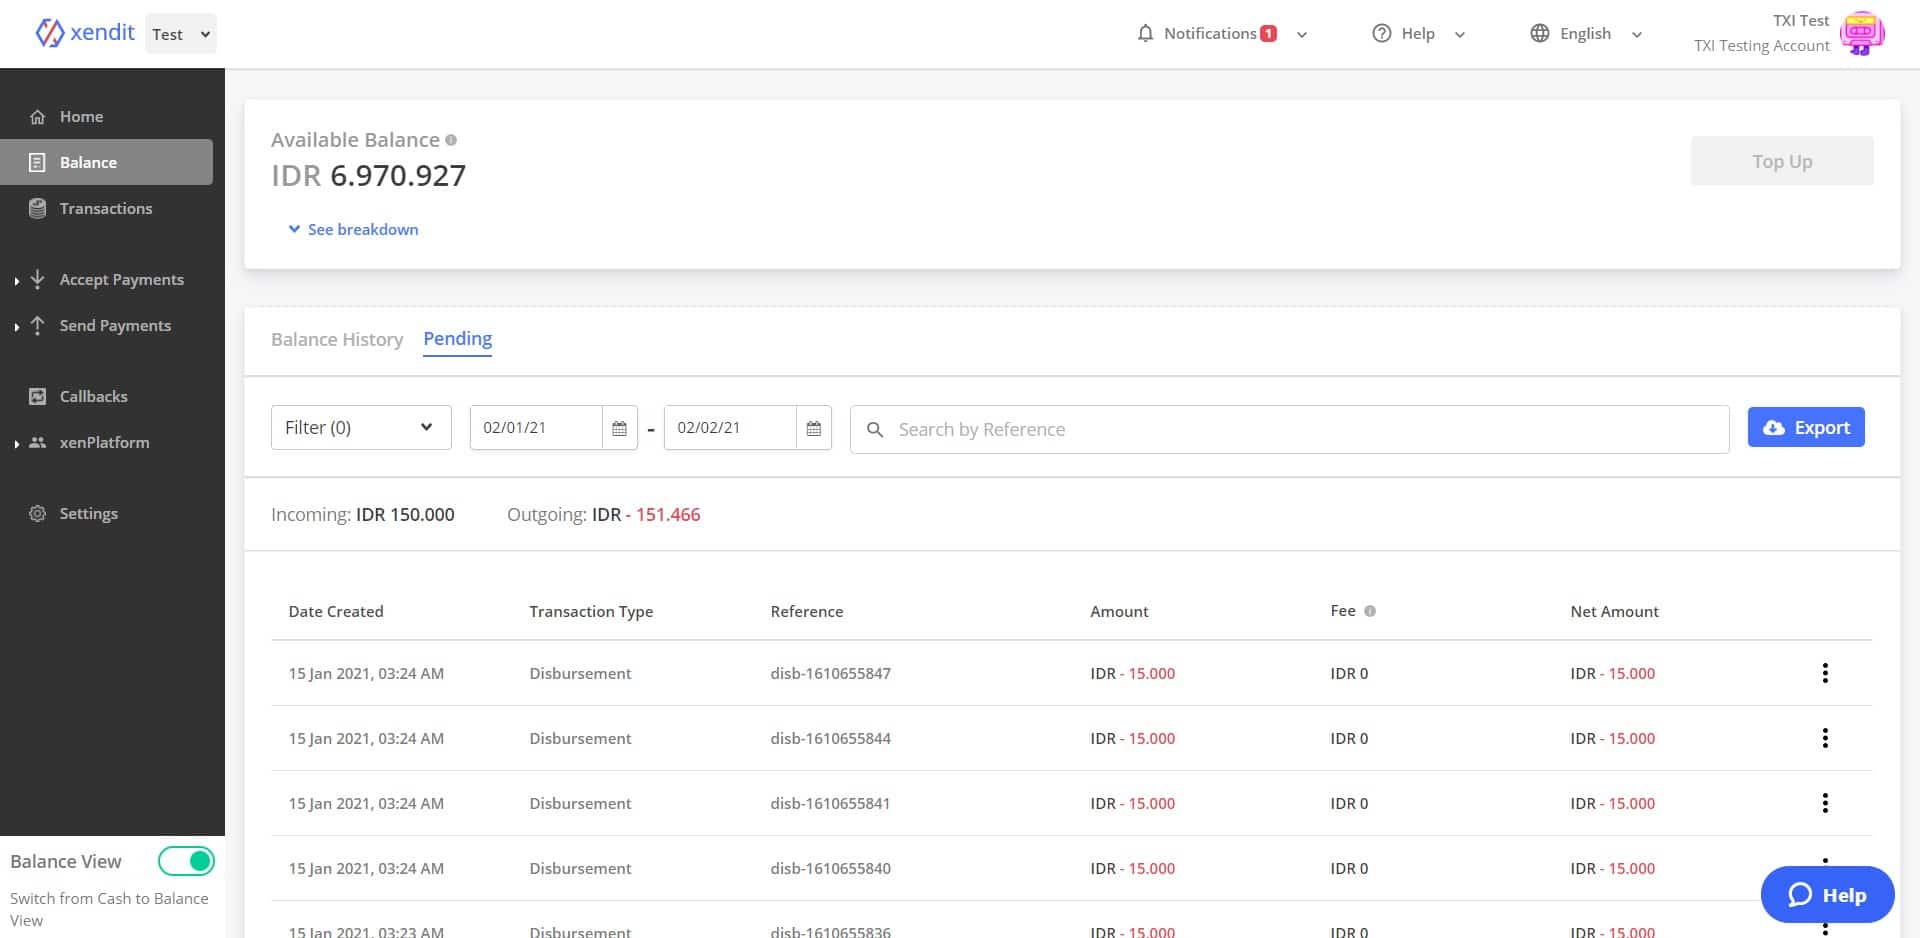Viewport: 1920px width, 938px height.
Task: Open the Filter (0) dropdown
Action: click(361, 428)
